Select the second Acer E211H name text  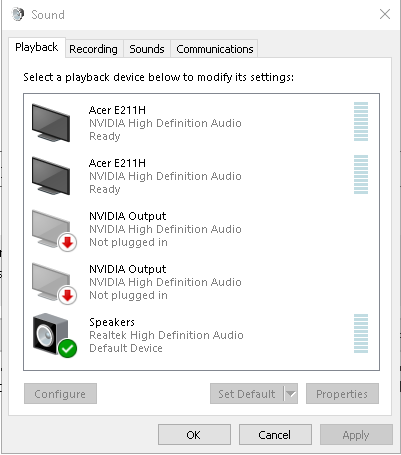pos(117,163)
